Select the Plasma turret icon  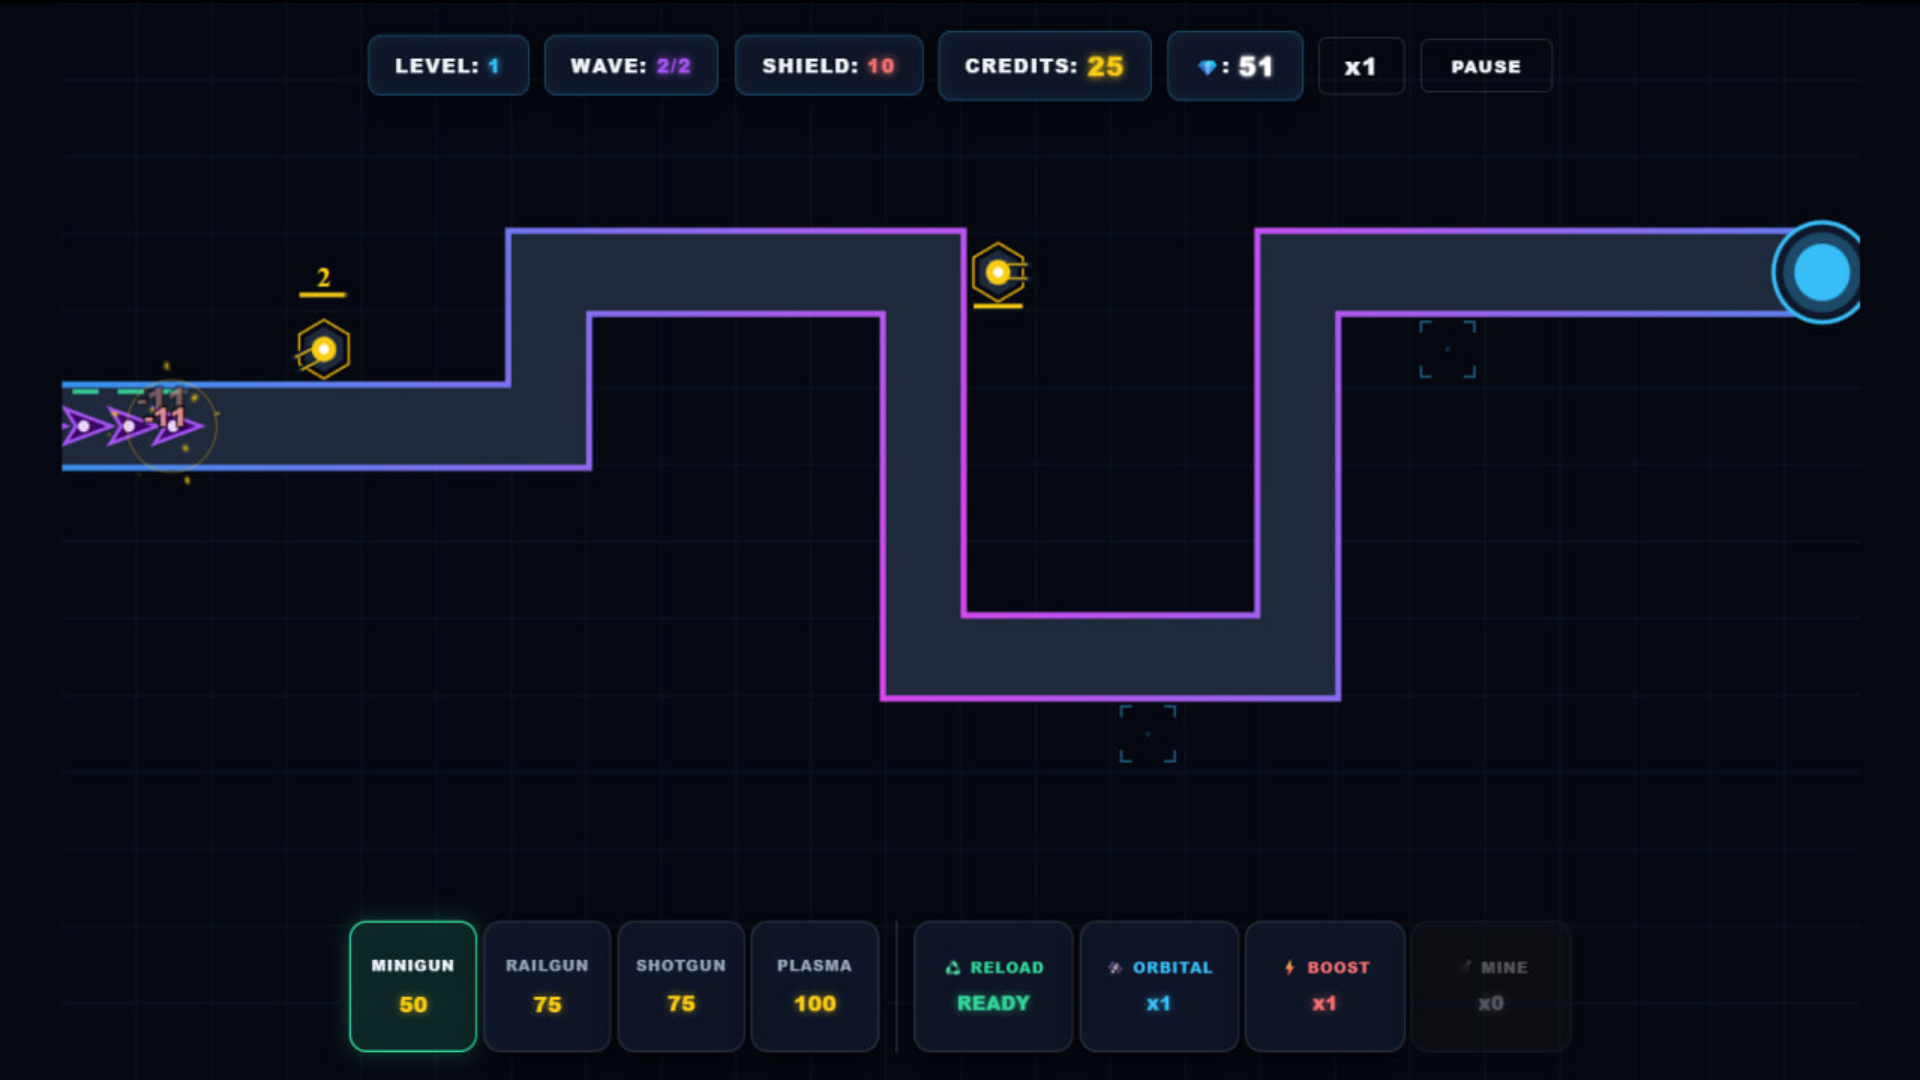pyautogui.click(x=815, y=986)
